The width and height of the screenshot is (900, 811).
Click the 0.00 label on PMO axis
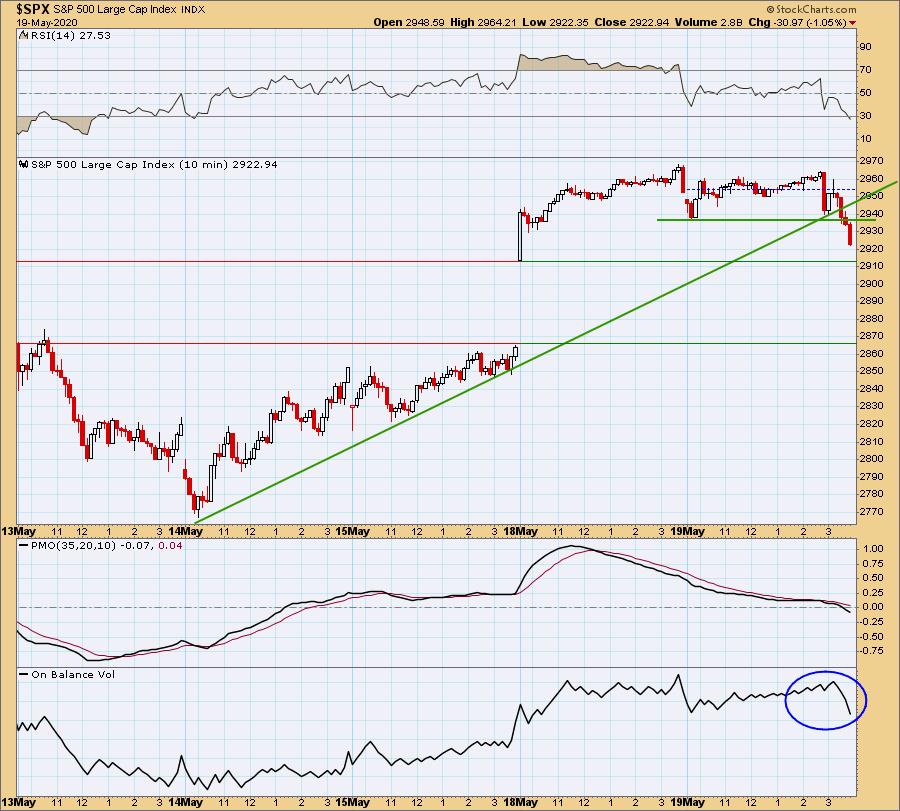coord(873,607)
